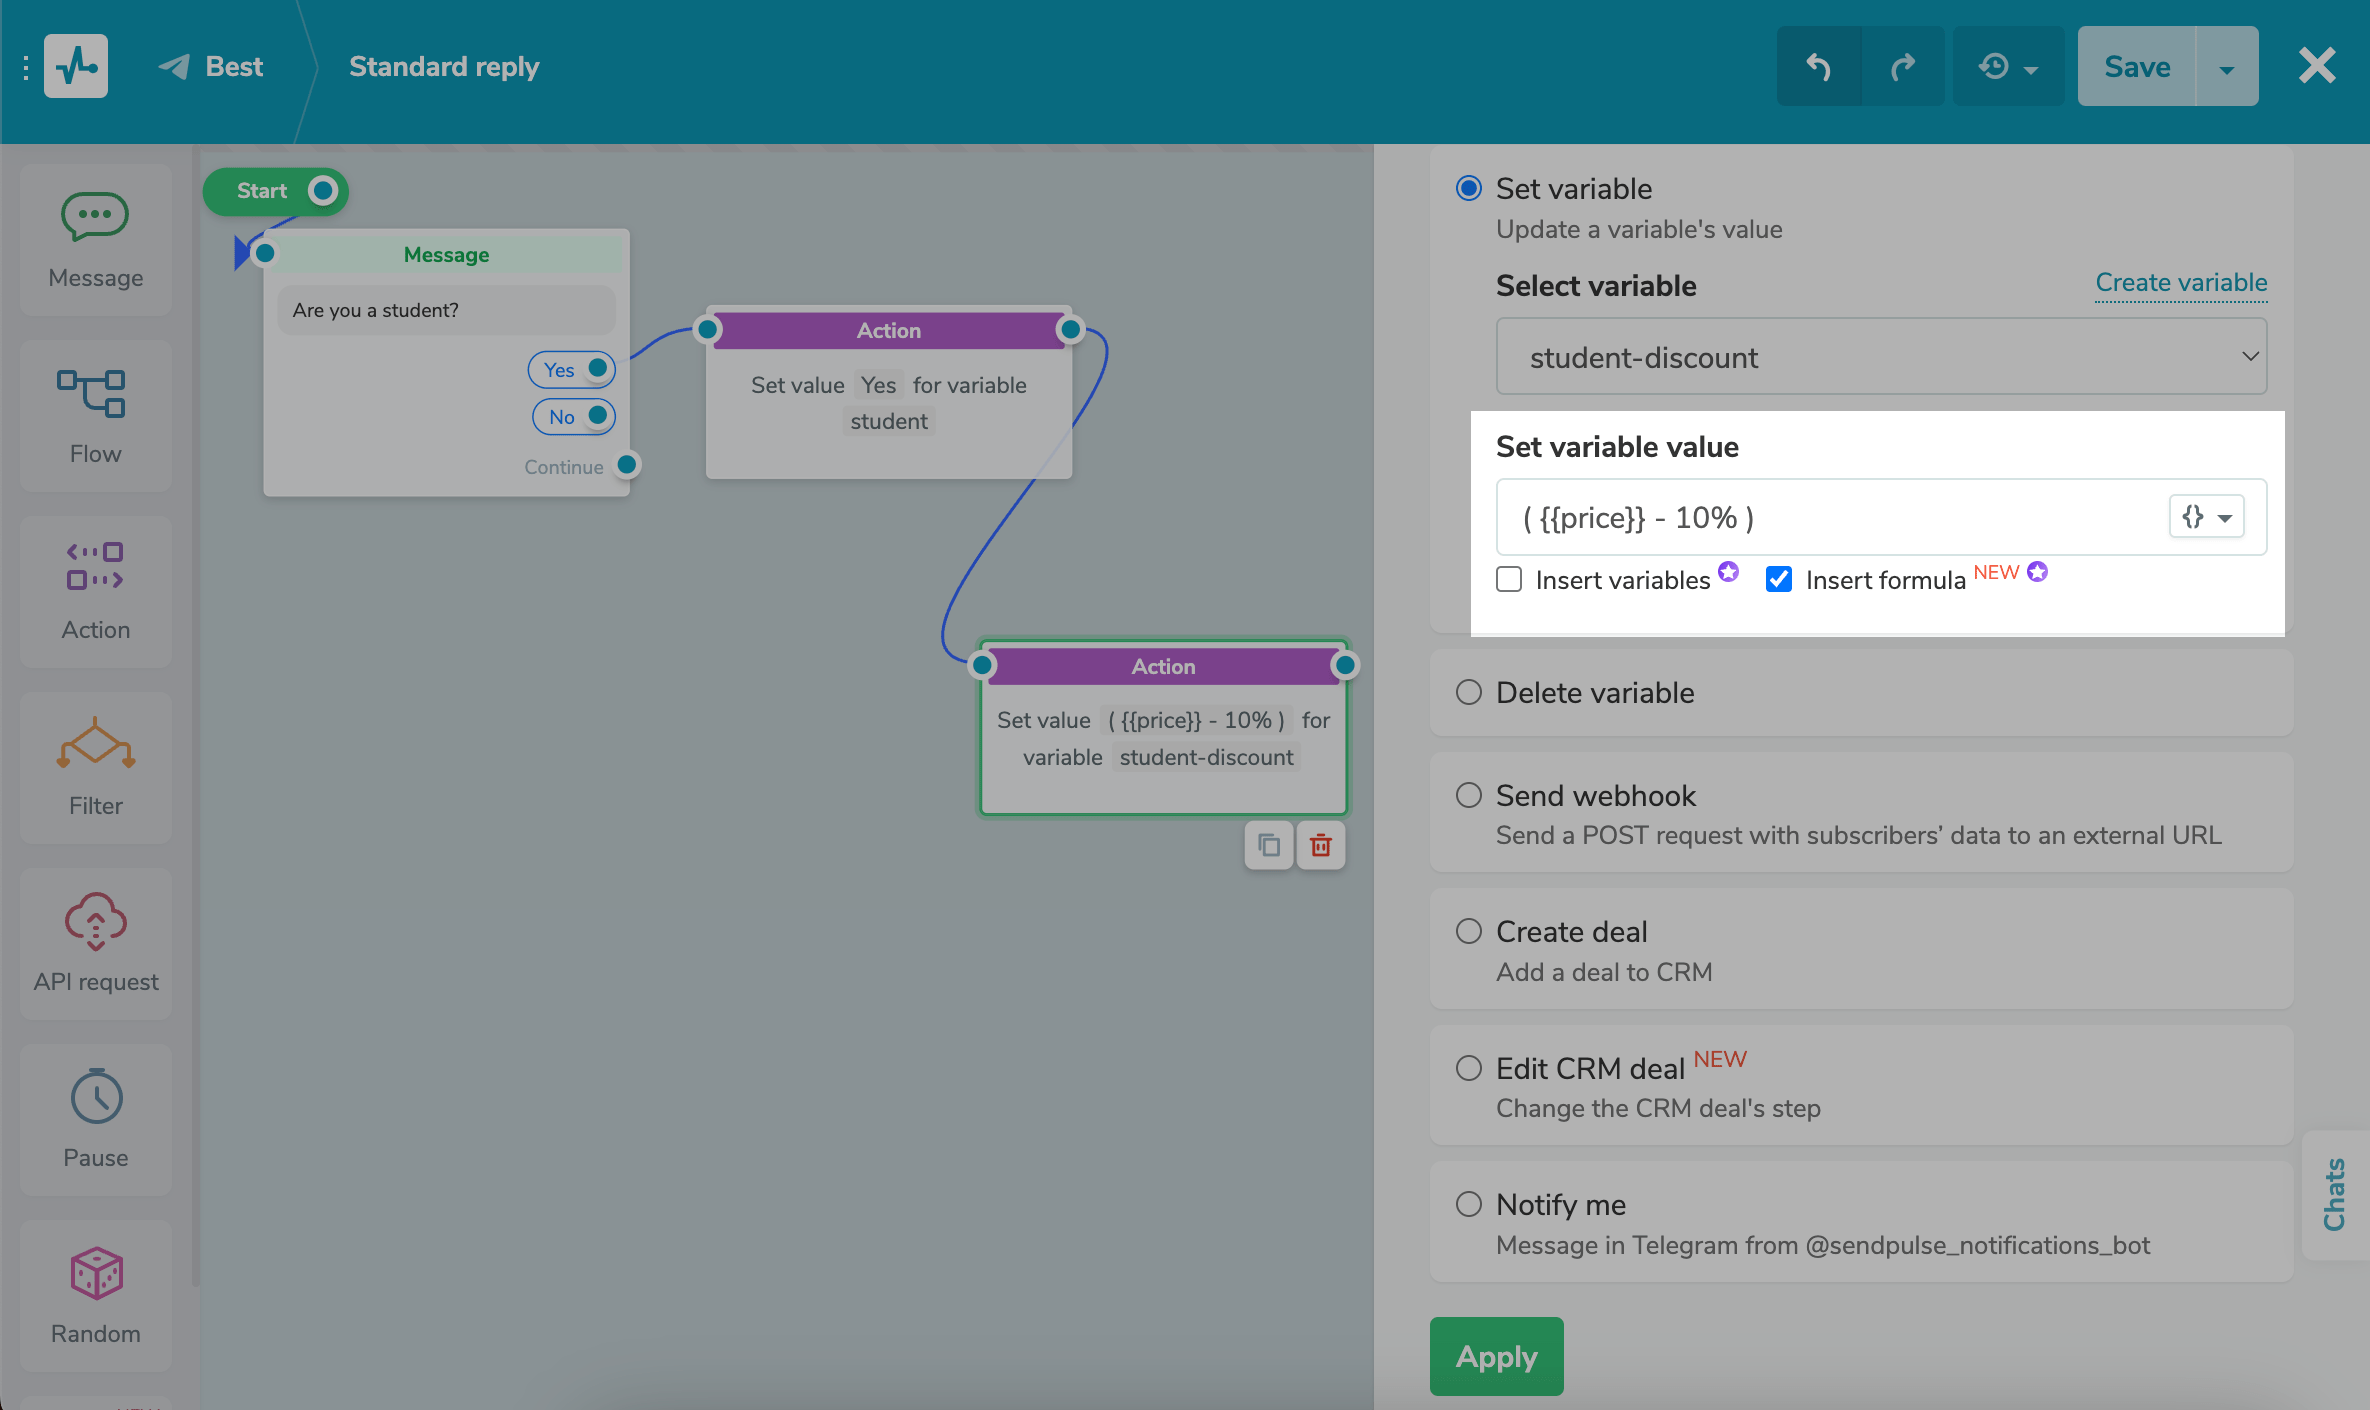Open the Chats side tab

click(x=2335, y=1194)
